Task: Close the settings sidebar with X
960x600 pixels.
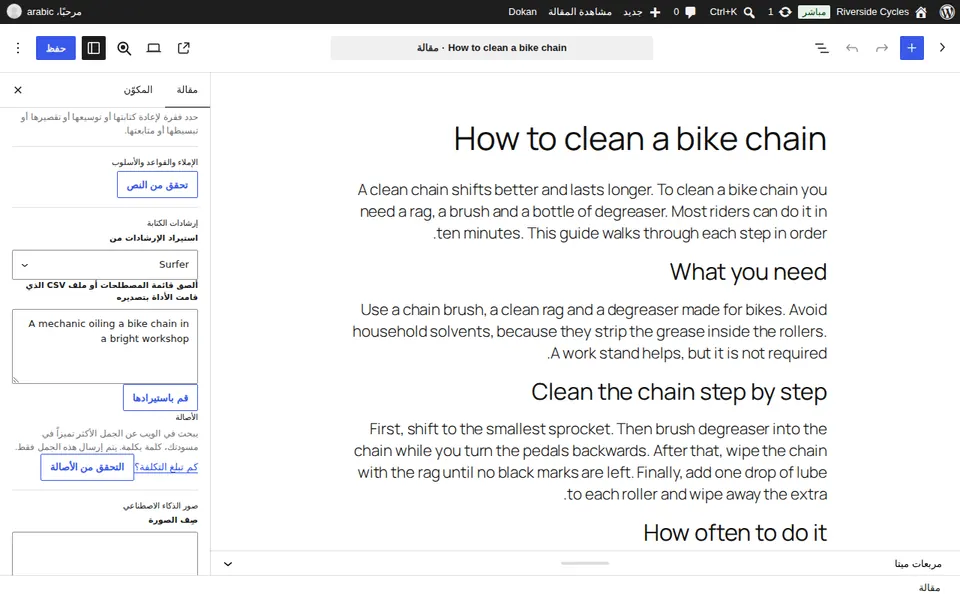Action: (x=18, y=90)
